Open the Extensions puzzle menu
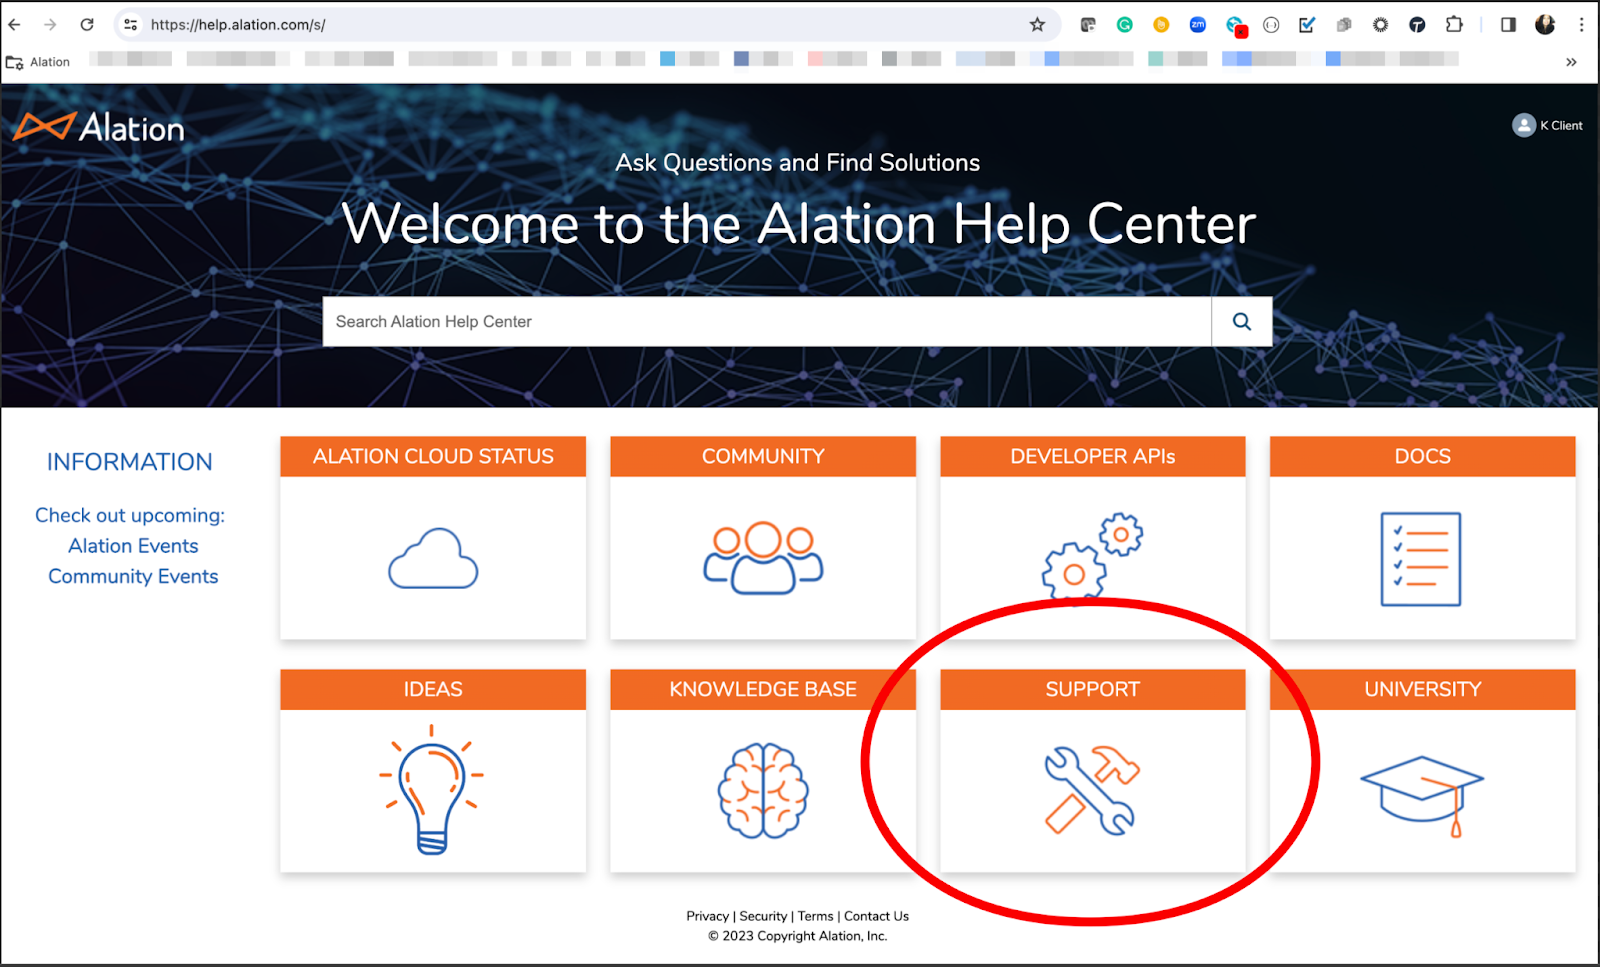The image size is (1600, 967). pos(1454,25)
